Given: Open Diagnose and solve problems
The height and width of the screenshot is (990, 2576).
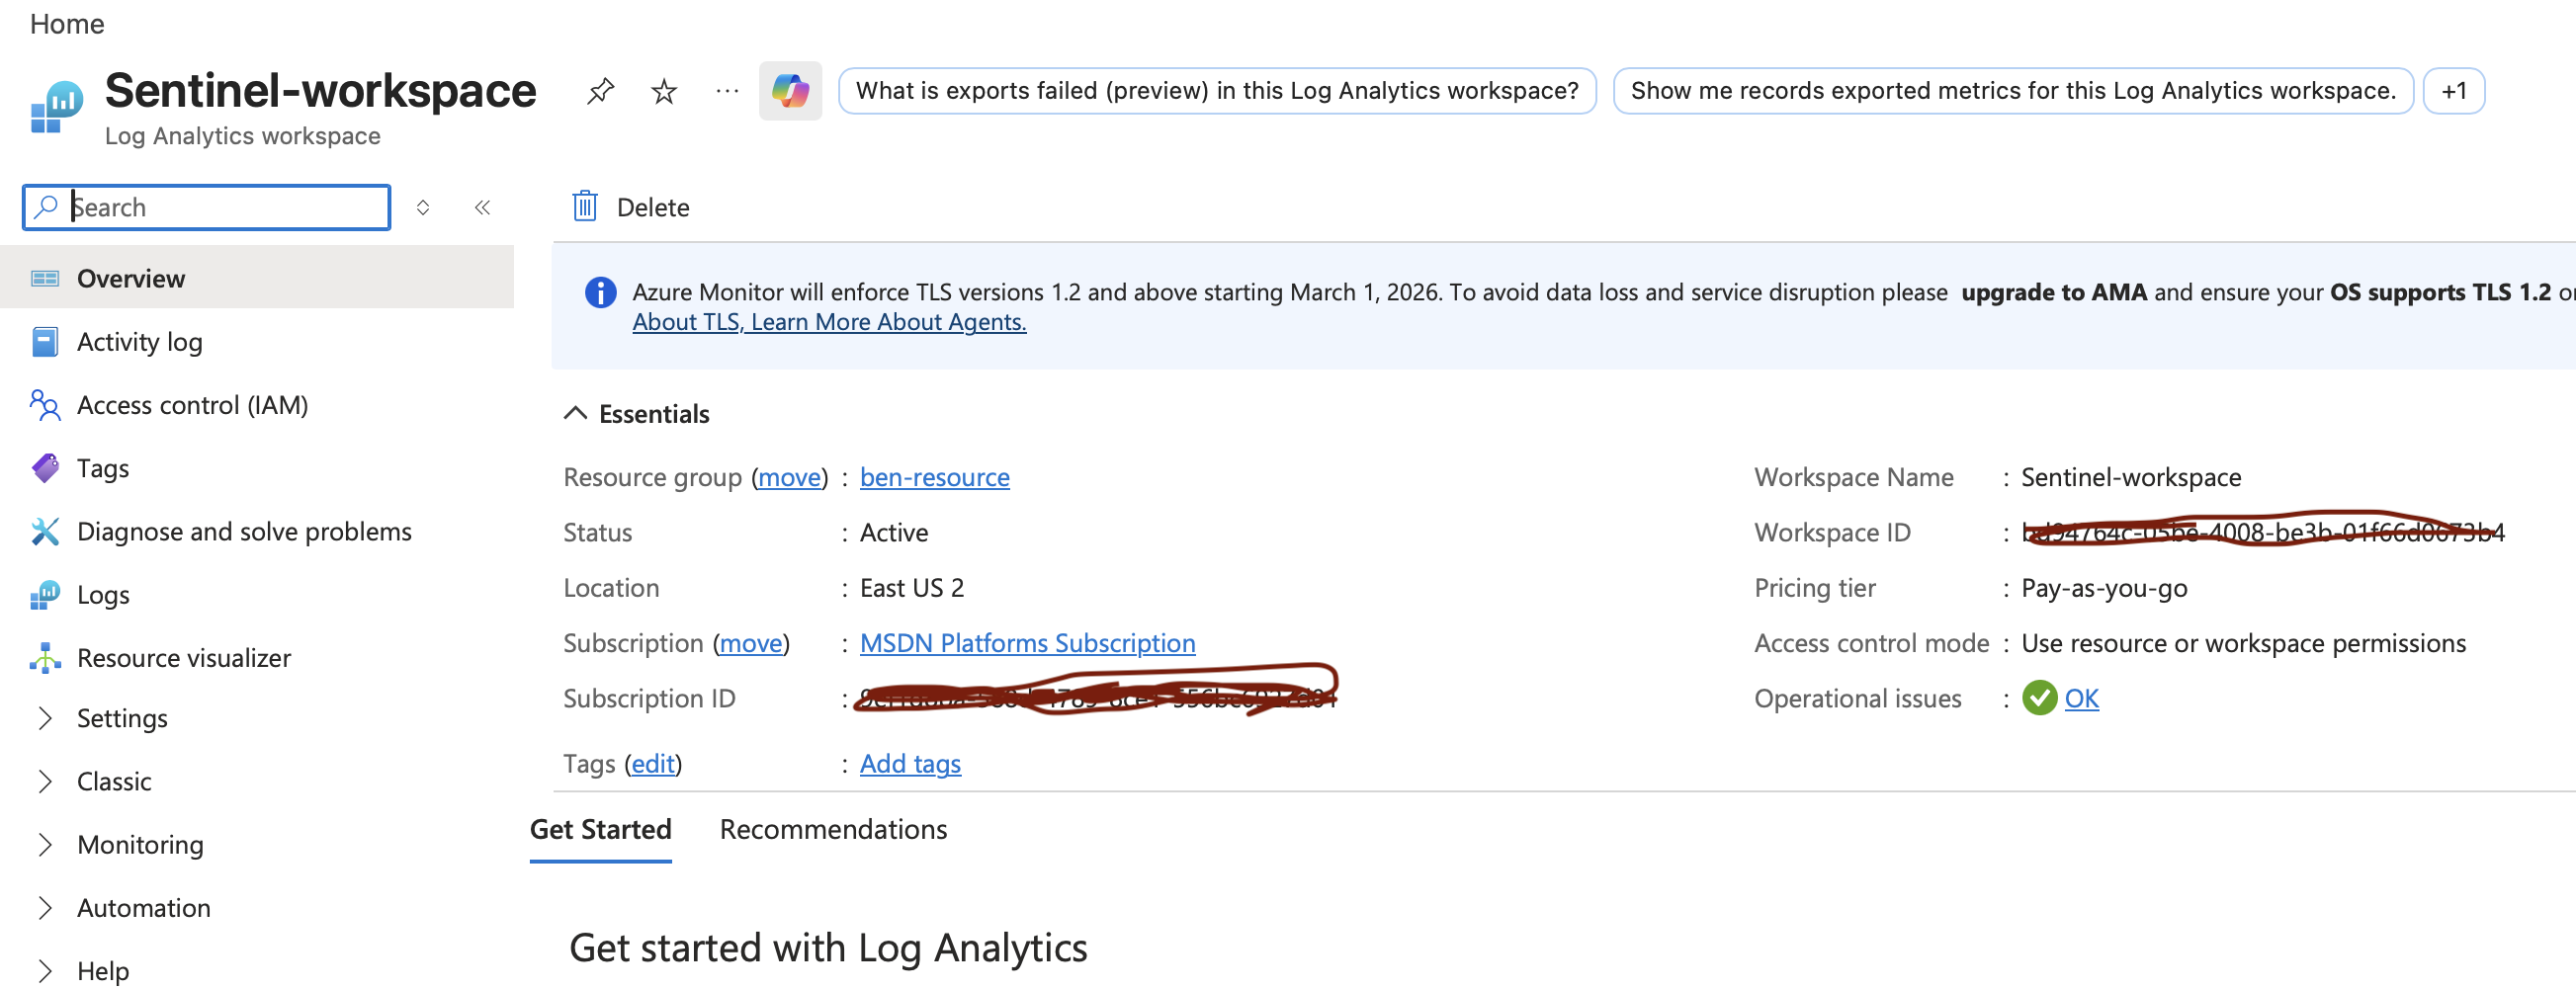Looking at the screenshot, I should [244, 531].
